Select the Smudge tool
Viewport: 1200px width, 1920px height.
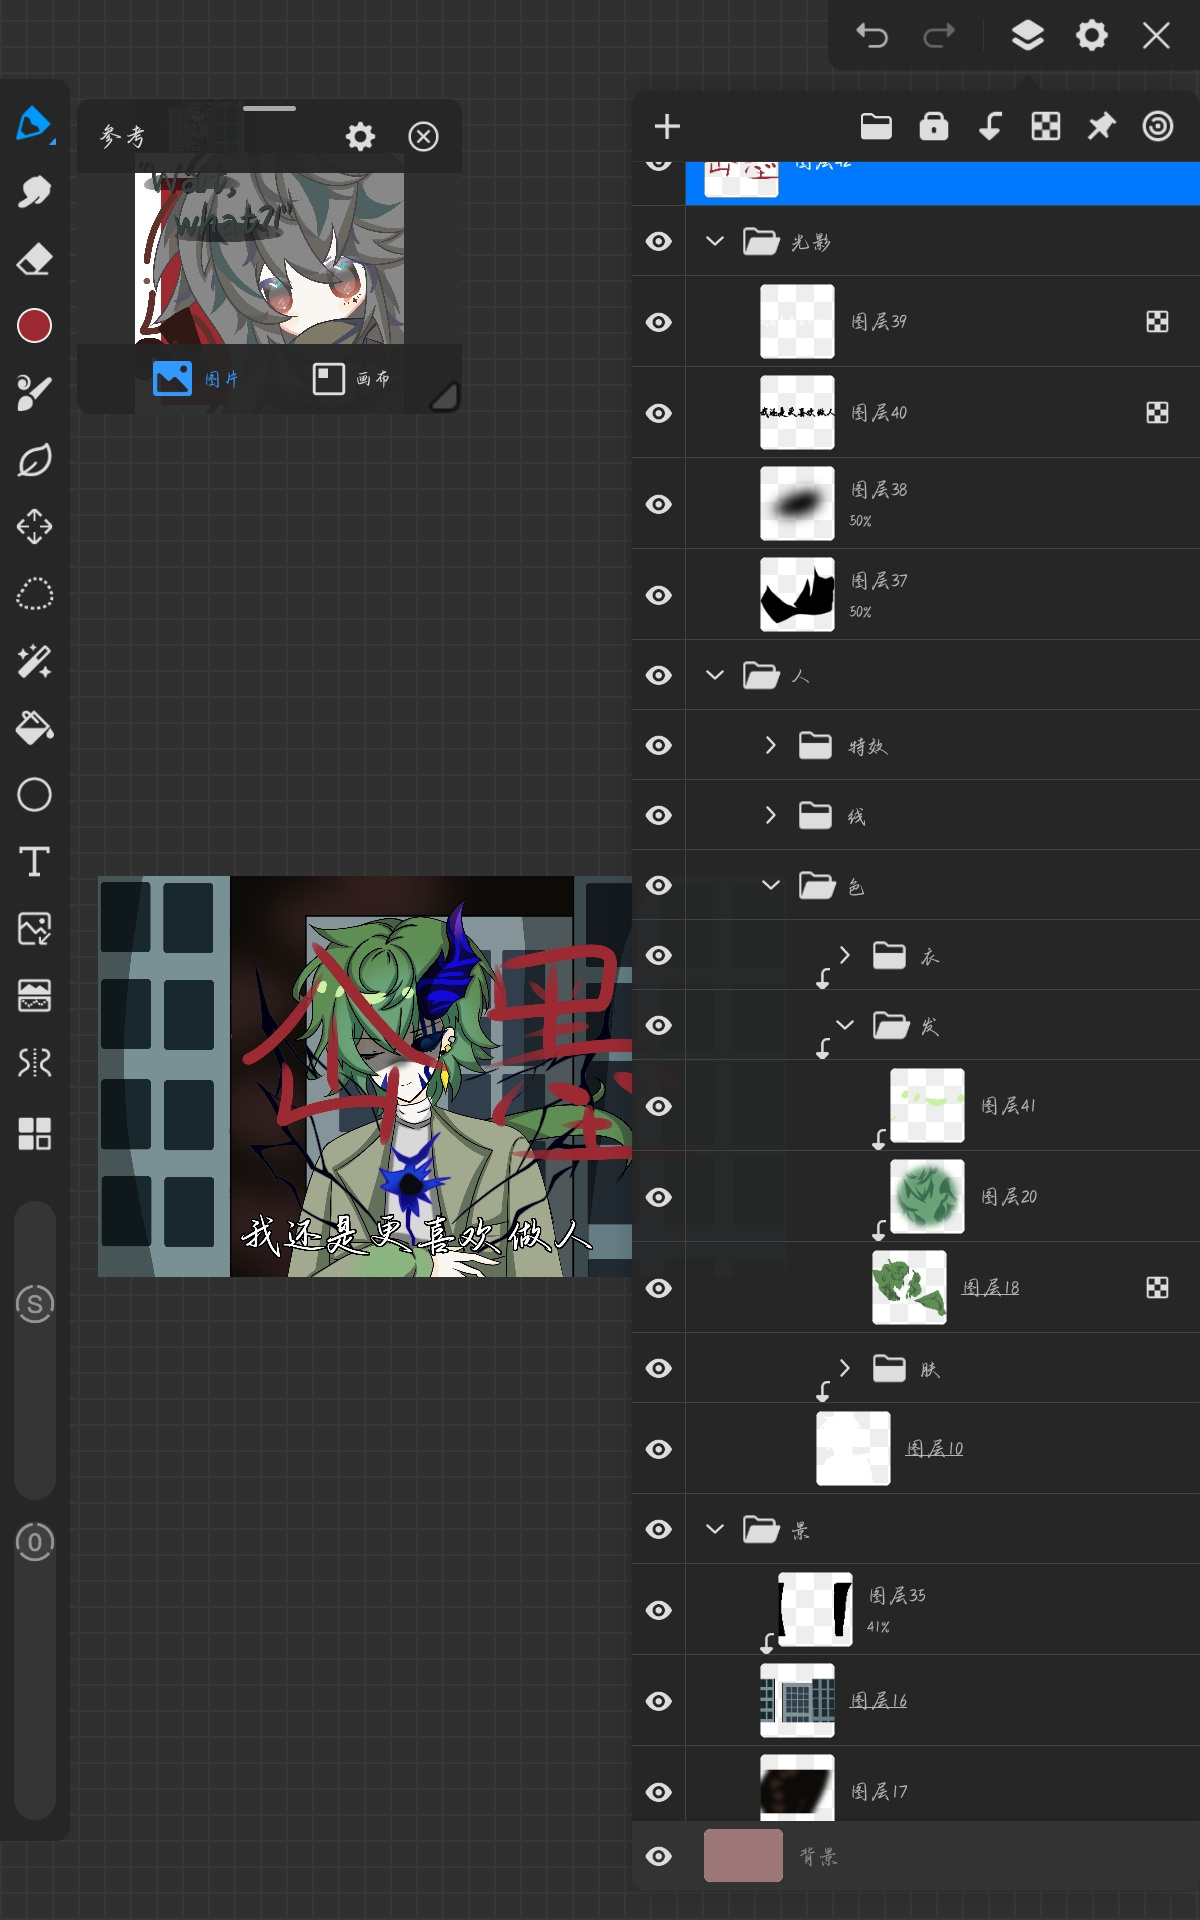coord(34,192)
